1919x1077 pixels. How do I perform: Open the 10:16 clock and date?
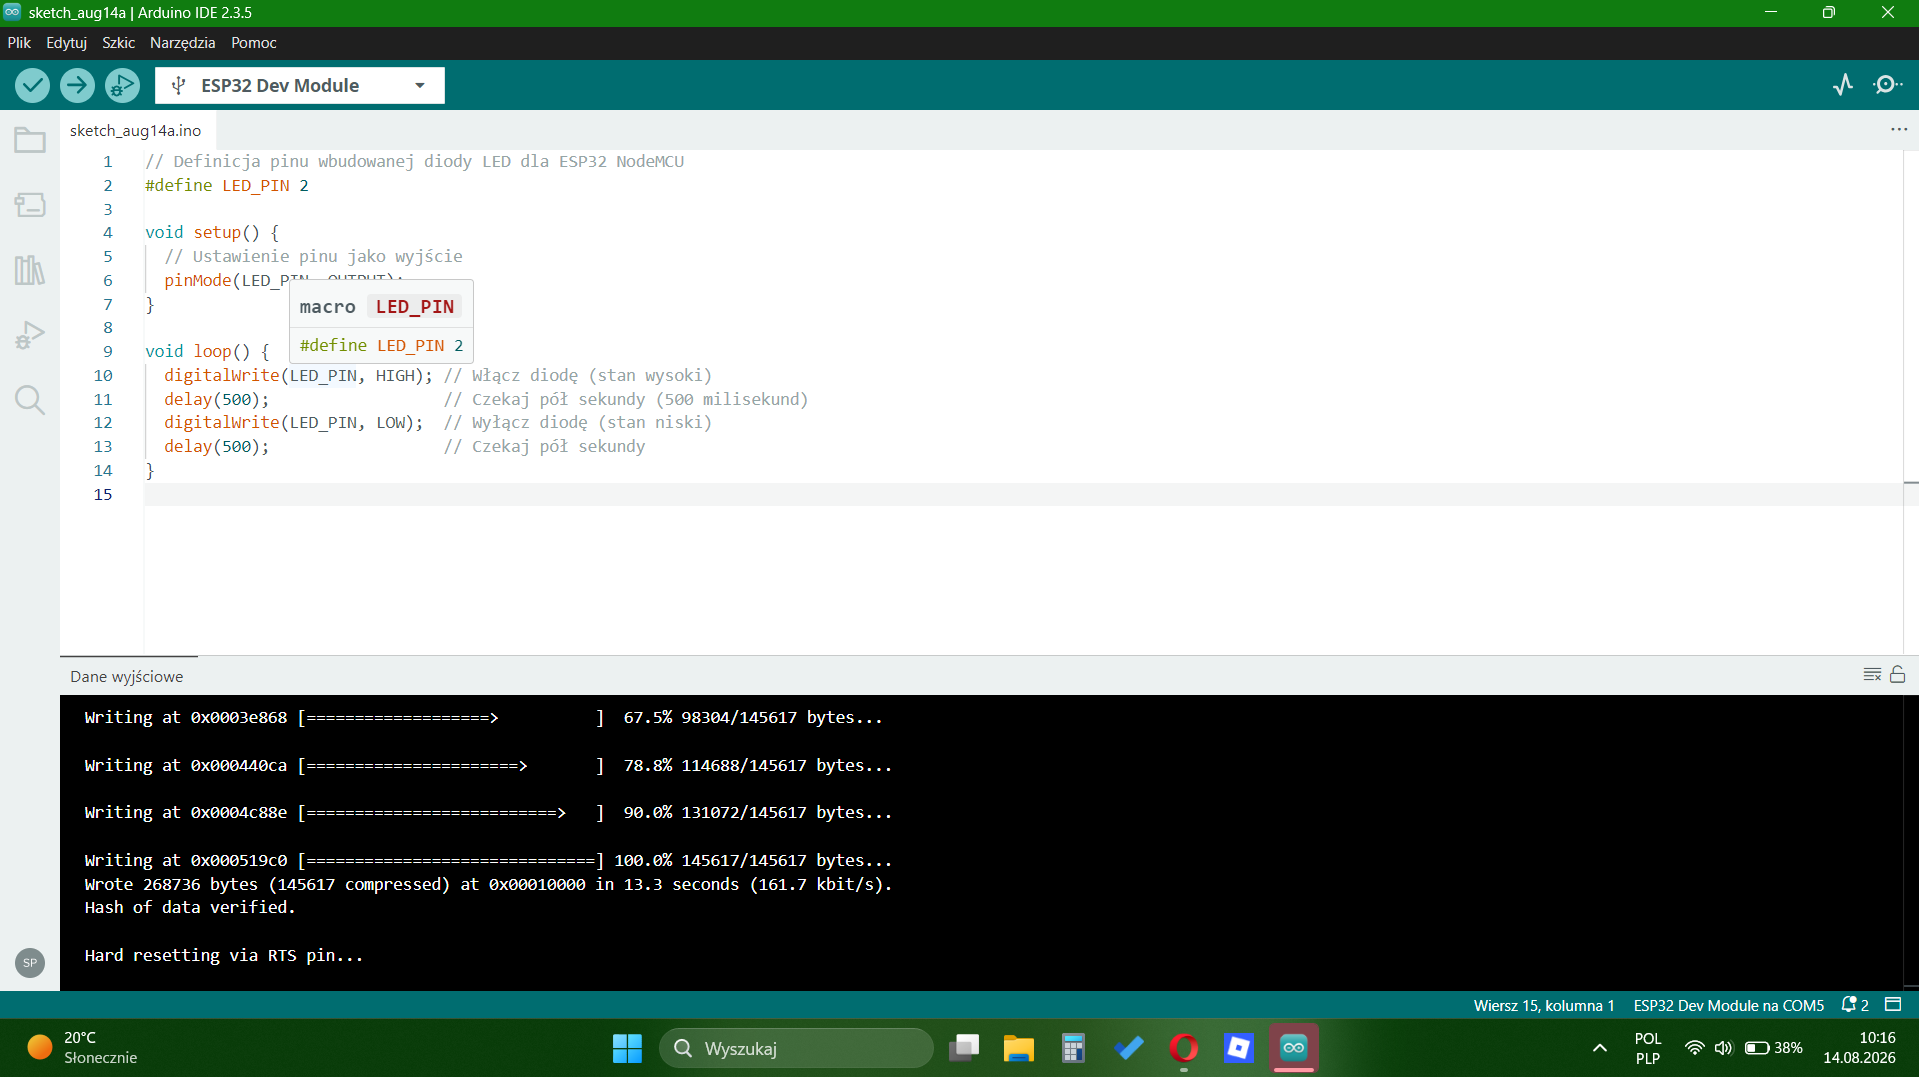point(1859,1048)
